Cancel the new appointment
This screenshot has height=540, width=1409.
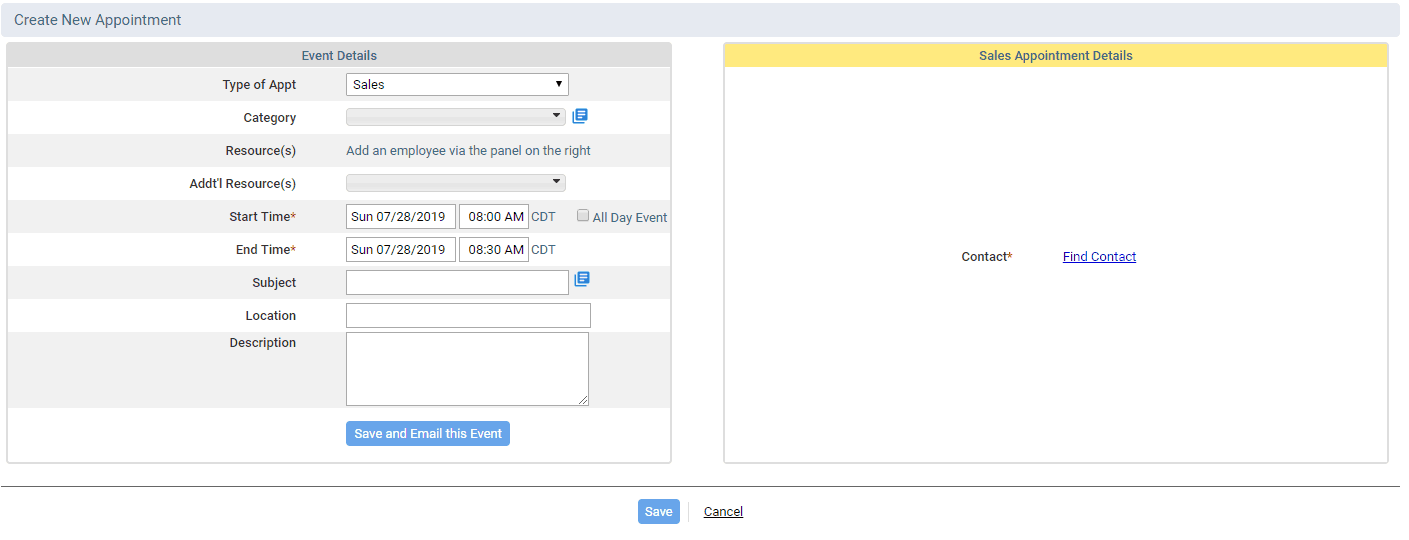pos(723,512)
